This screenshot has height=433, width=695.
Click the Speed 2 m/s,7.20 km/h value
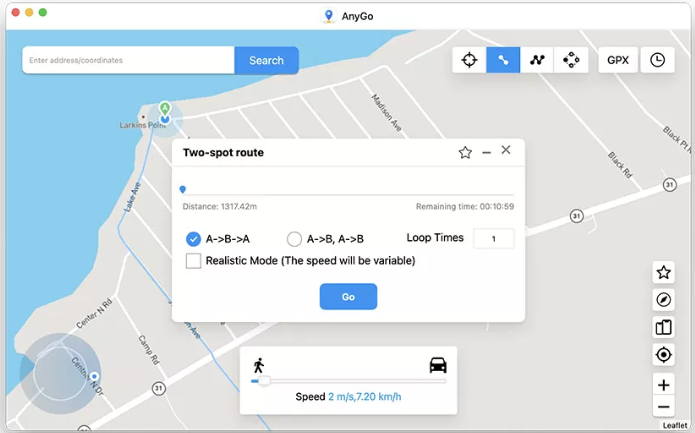pyautogui.click(x=364, y=397)
